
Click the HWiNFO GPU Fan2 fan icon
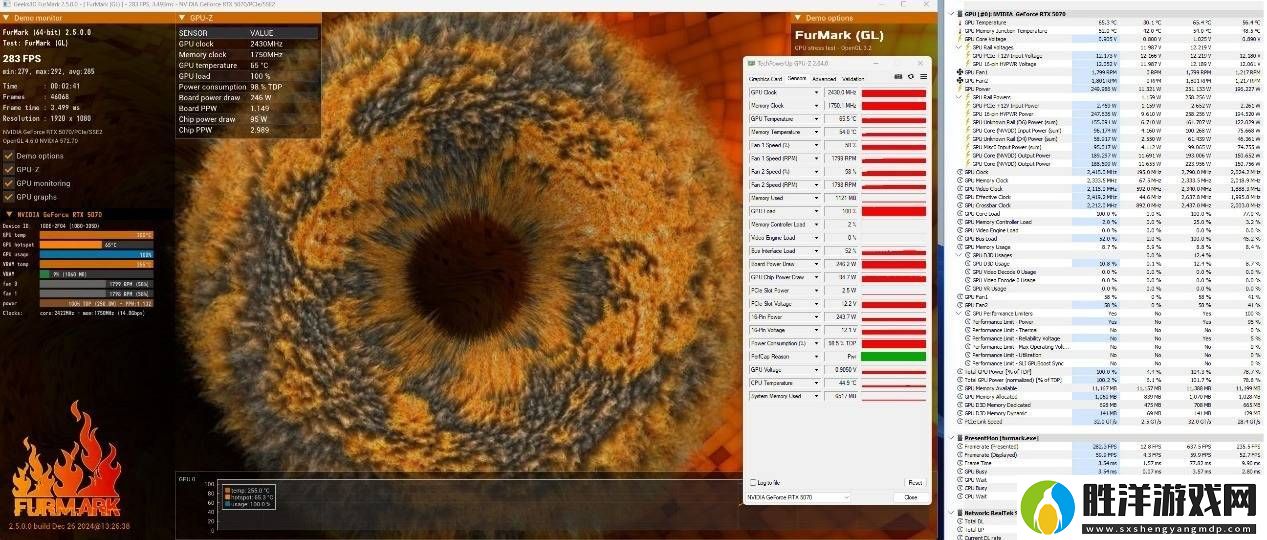962,80
